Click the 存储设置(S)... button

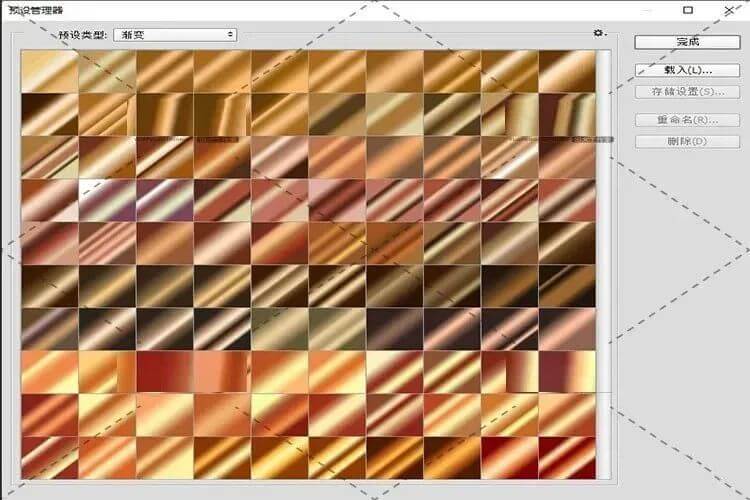coord(687,92)
